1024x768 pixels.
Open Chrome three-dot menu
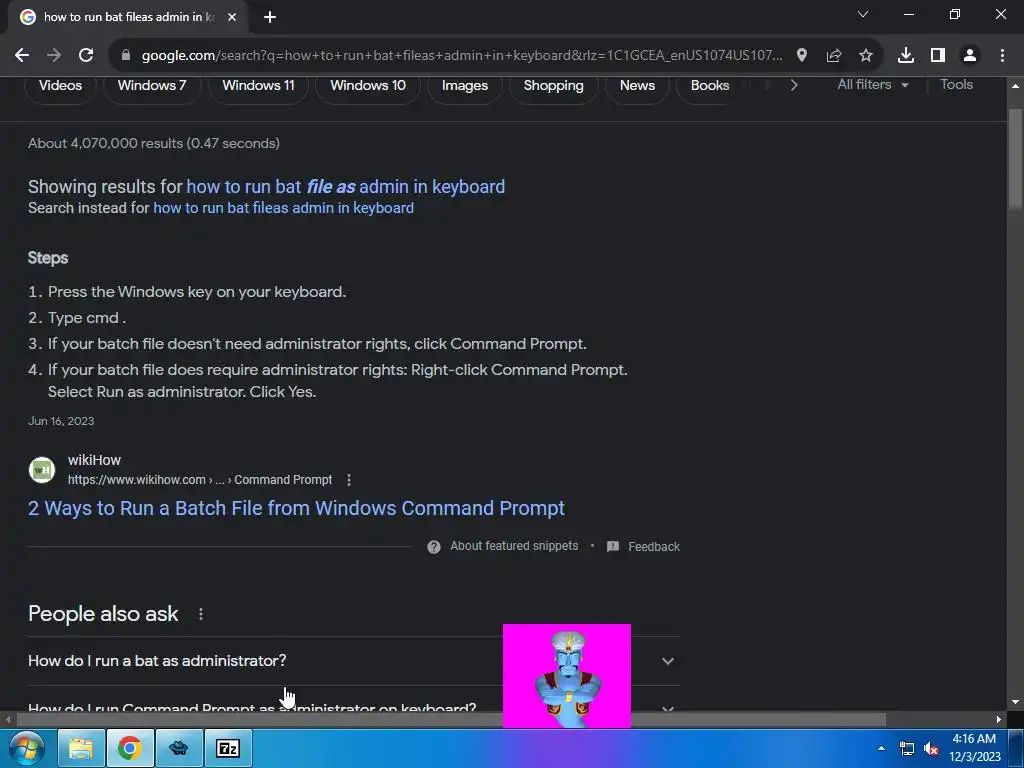click(1002, 56)
